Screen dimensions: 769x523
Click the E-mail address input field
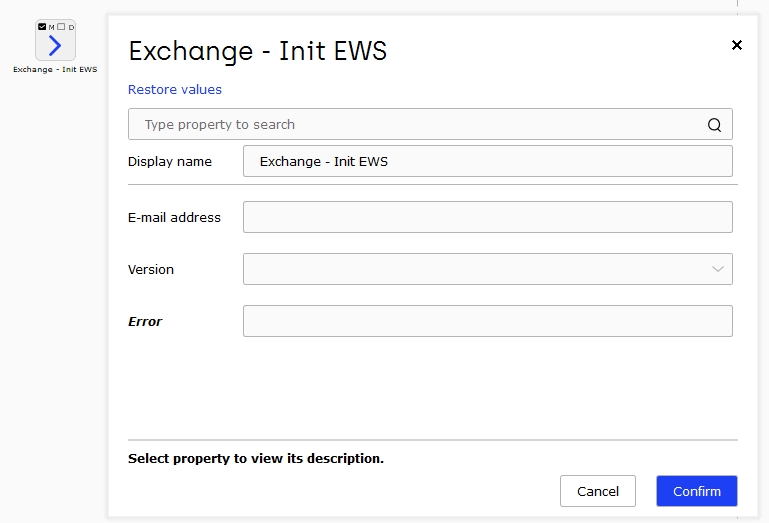487,217
